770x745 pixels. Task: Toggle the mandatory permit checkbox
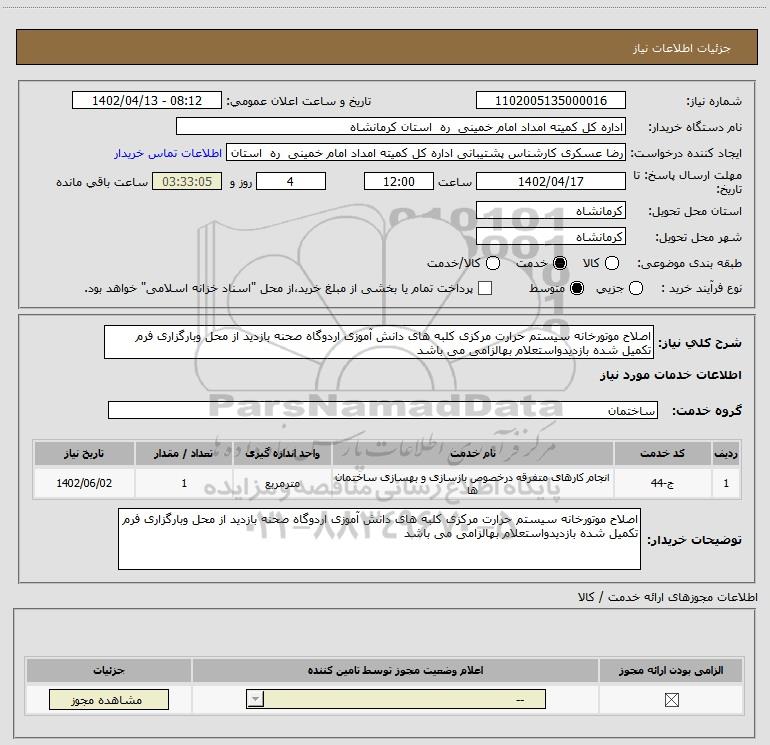point(671,700)
